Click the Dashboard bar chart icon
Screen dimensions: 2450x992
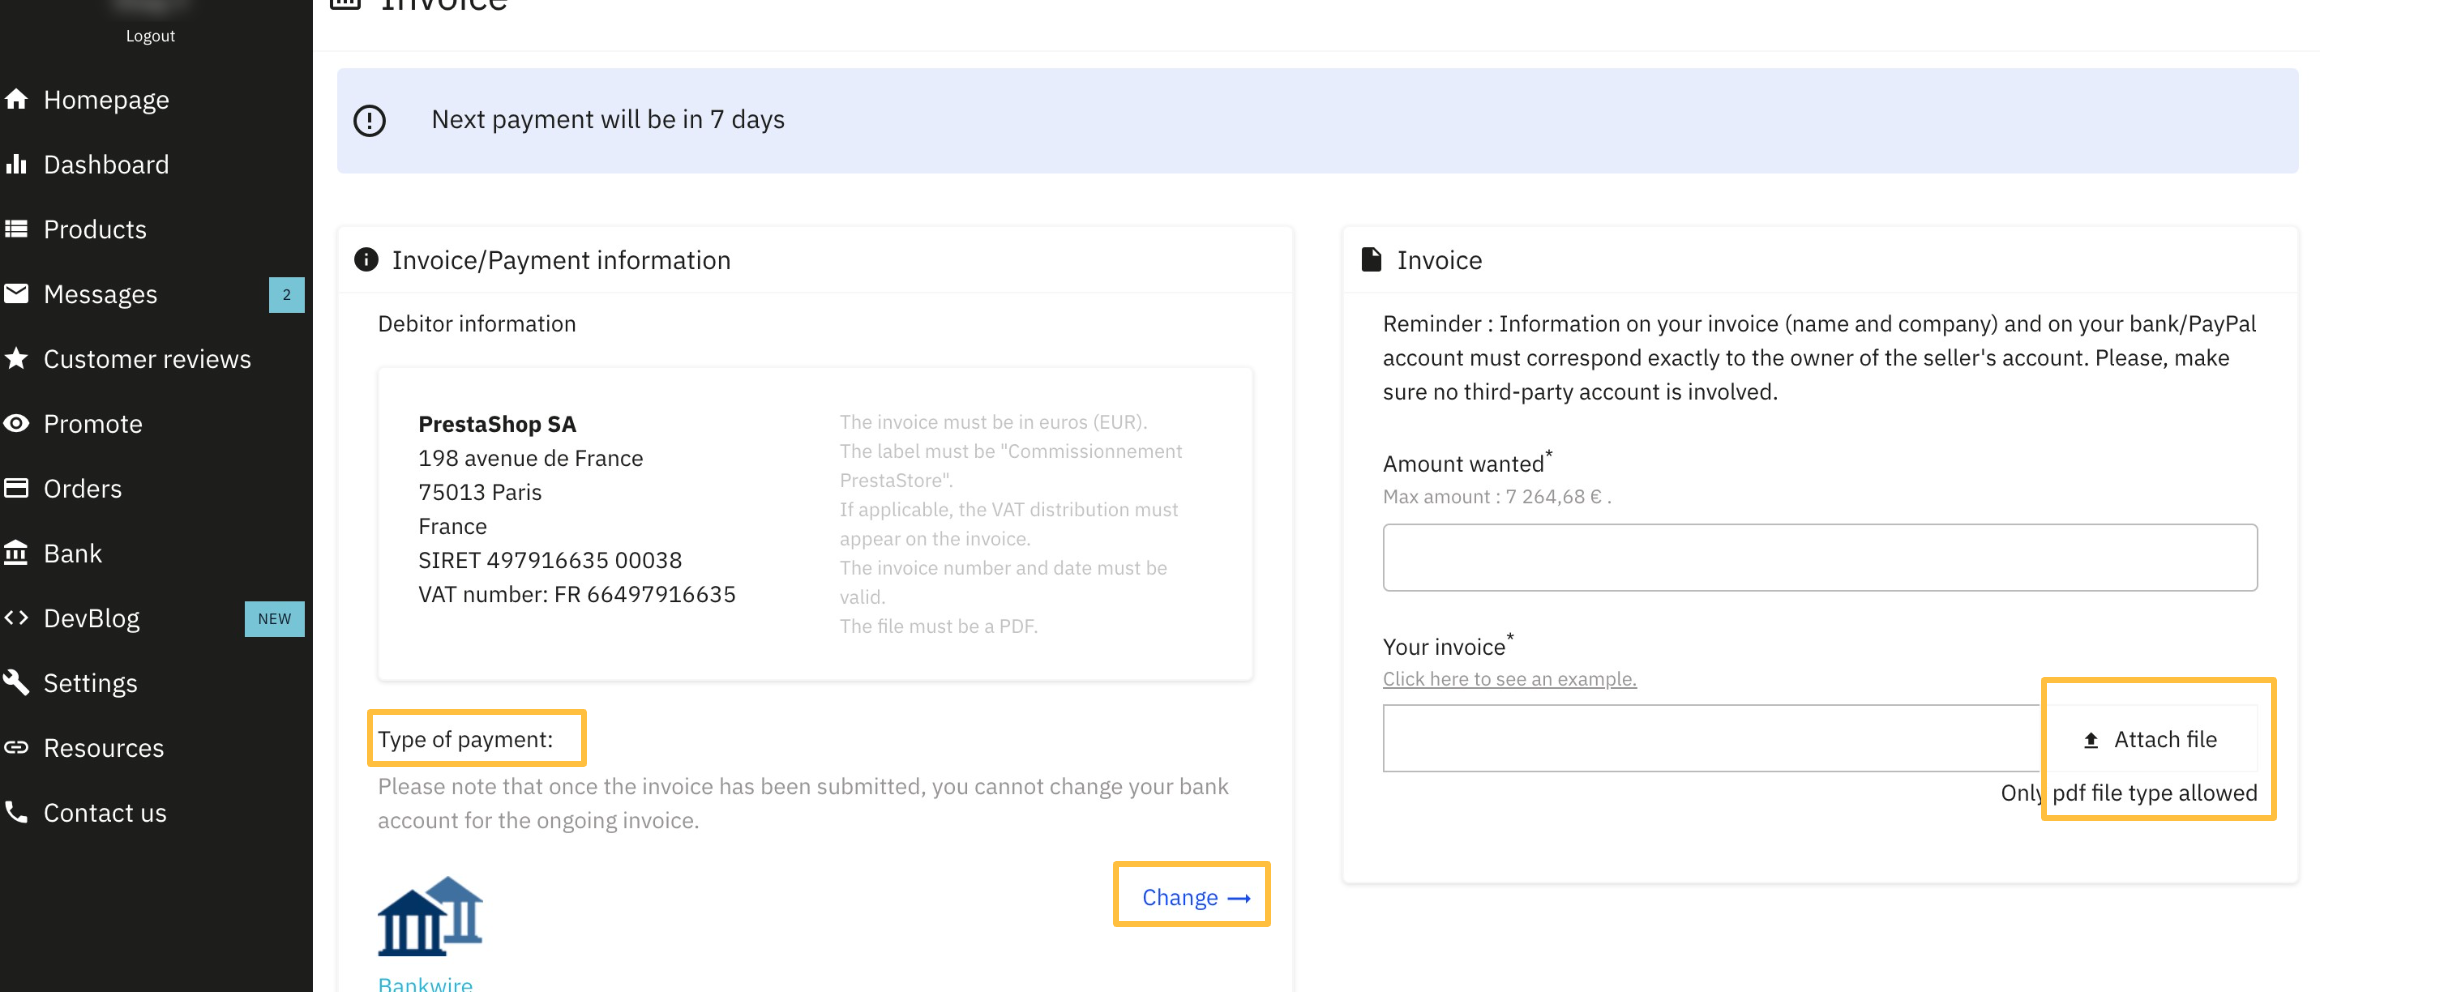tap(16, 164)
